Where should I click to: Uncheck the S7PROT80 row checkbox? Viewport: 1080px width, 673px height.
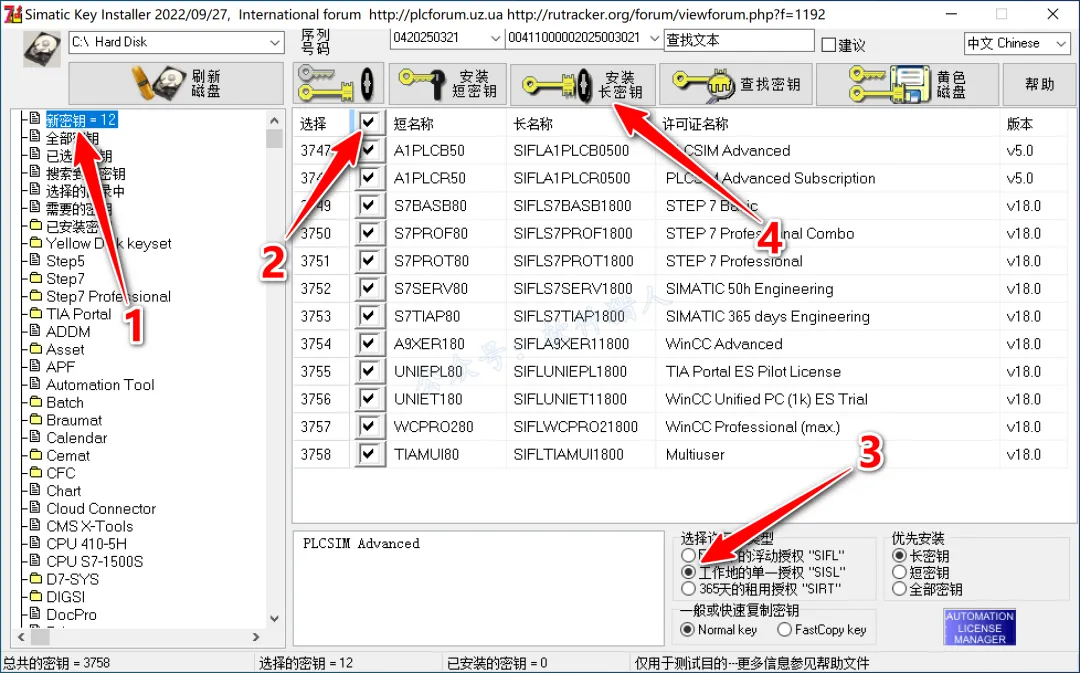pos(368,260)
